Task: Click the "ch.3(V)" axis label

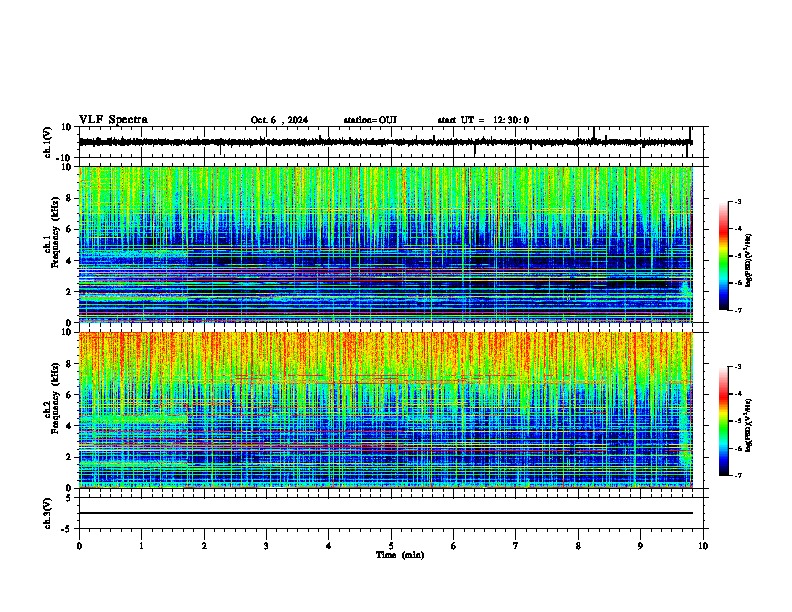Action: click(47, 513)
